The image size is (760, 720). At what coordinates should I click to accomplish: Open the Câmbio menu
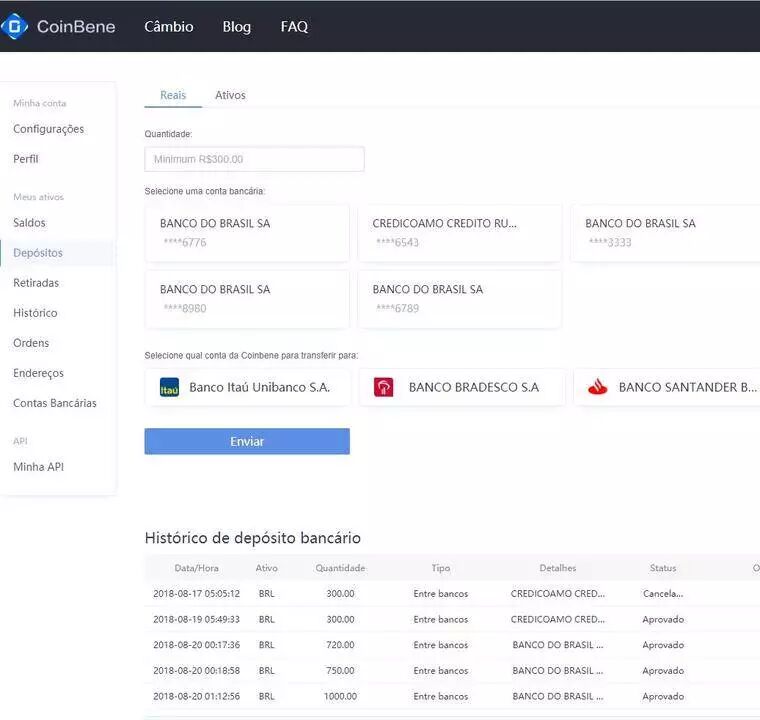pyautogui.click(x=169, y=27)
